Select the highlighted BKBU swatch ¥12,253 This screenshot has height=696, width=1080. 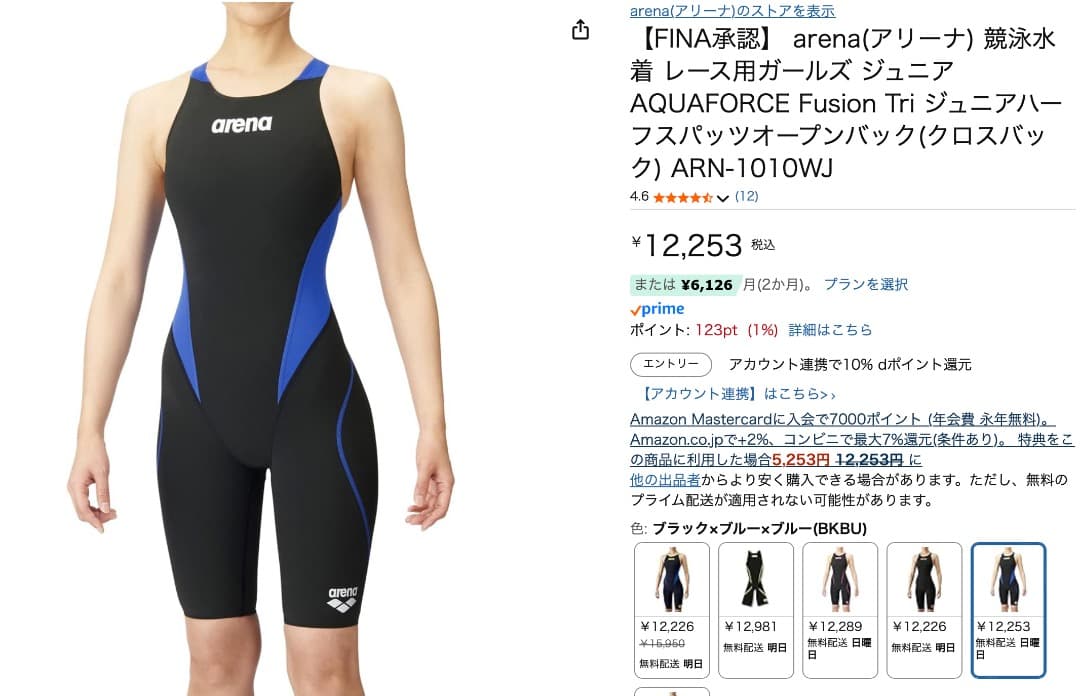pyautogui.click(x=1008, y=610)
